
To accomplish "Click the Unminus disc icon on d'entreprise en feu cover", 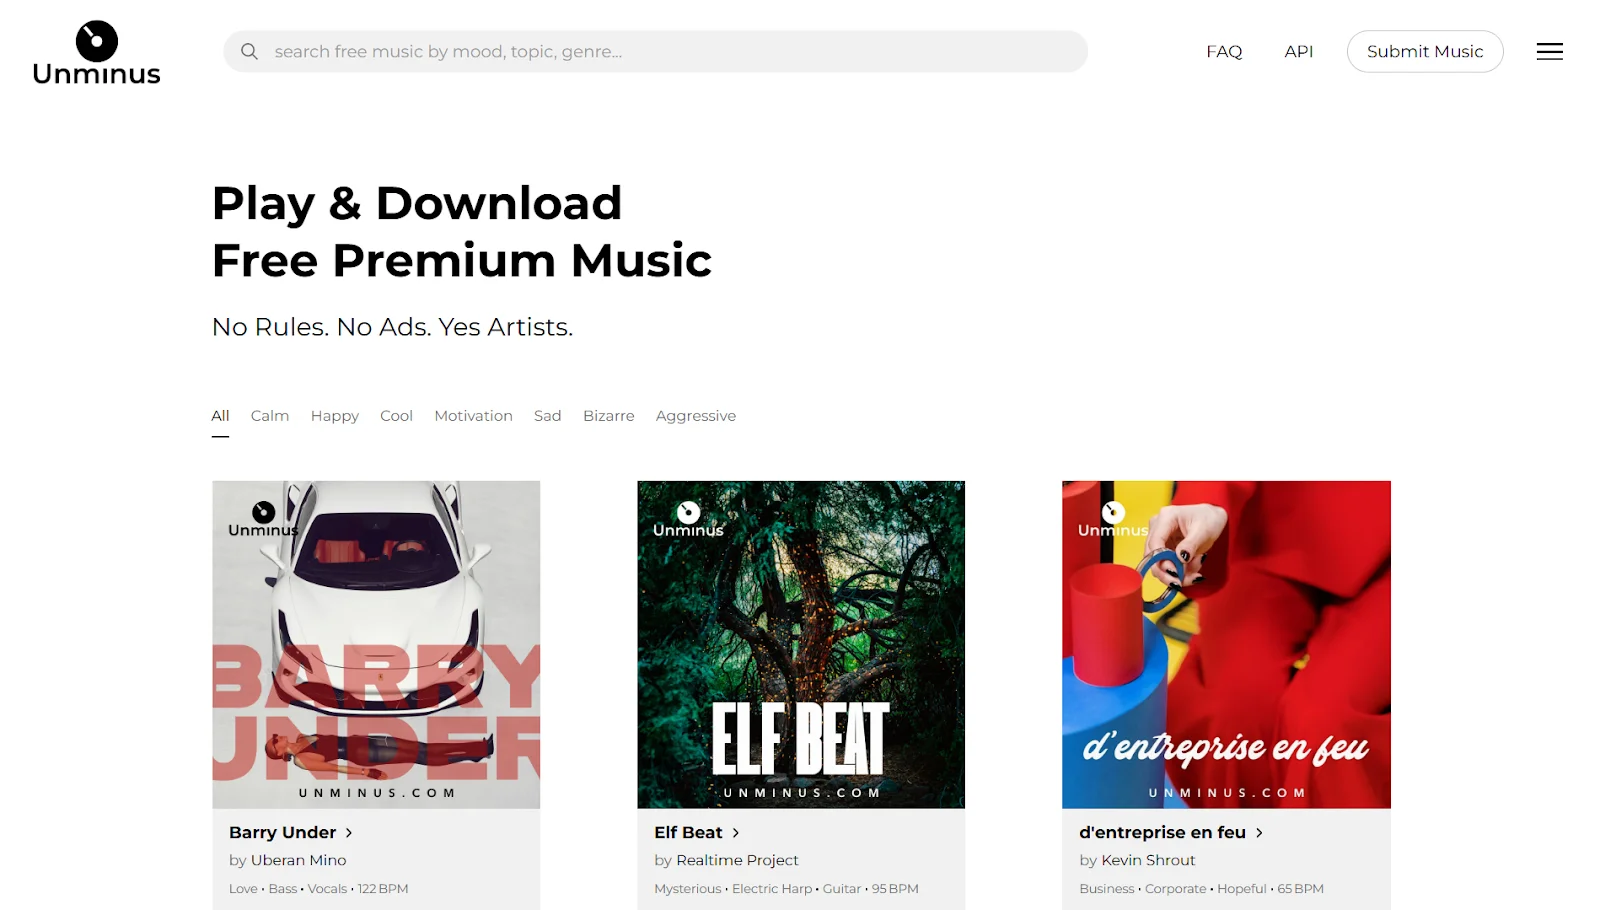I will click(x=1113, y=512).
